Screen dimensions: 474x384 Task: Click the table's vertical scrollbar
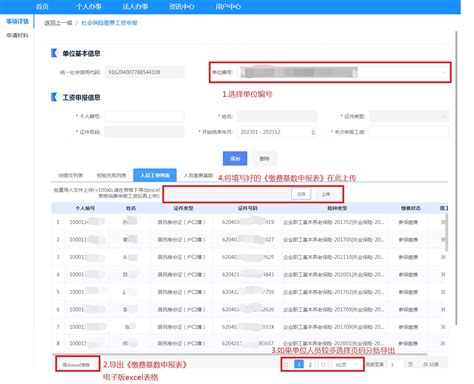[447, 233]
